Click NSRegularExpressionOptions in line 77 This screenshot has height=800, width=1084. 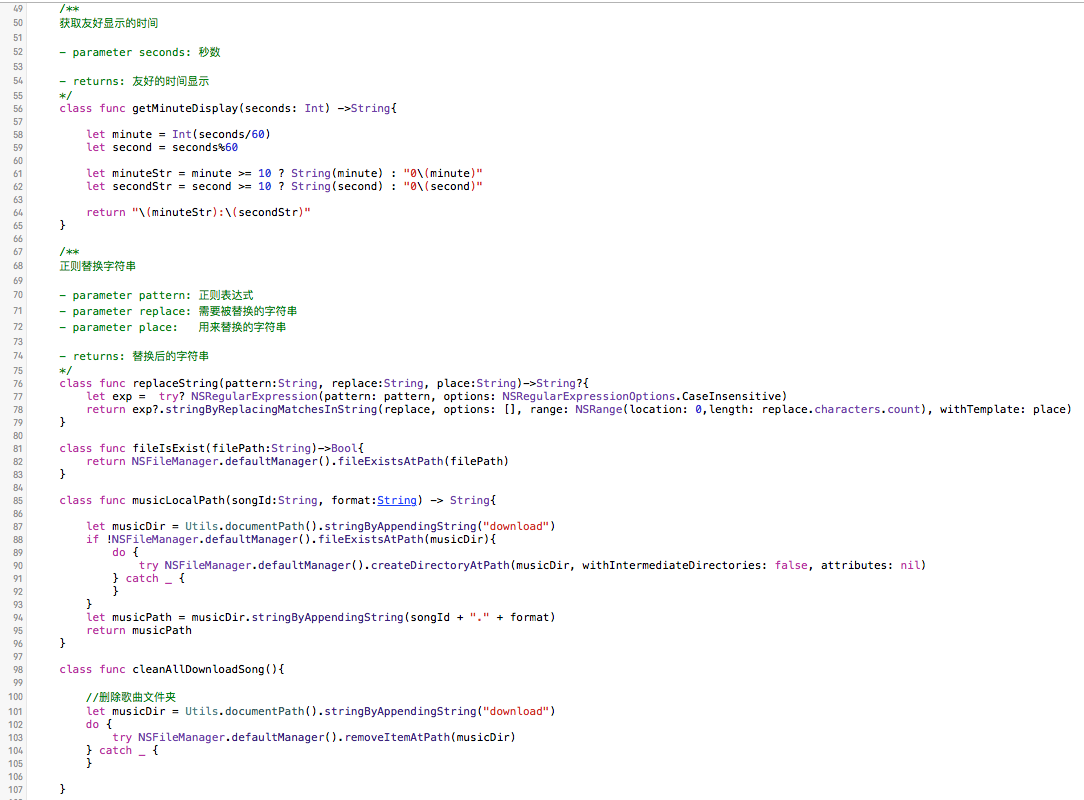coord(588,396)
